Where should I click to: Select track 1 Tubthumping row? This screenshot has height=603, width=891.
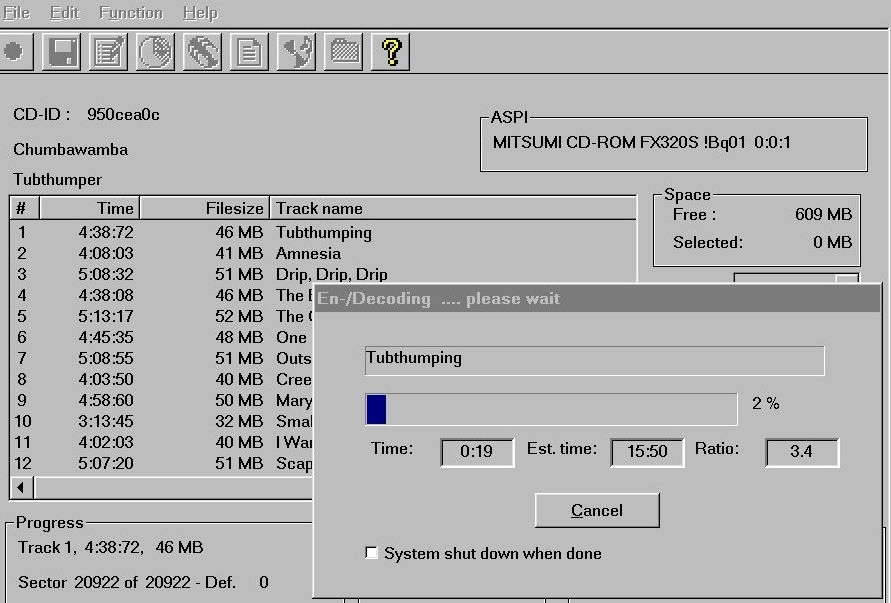pos(323,232)
